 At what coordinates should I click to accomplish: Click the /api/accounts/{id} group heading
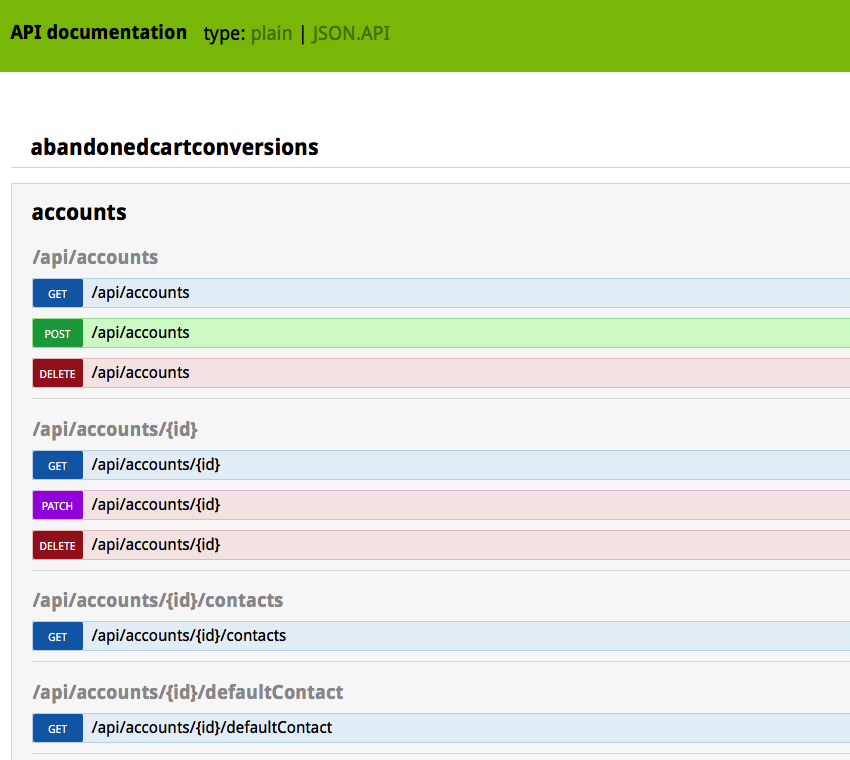coord(115,429)
